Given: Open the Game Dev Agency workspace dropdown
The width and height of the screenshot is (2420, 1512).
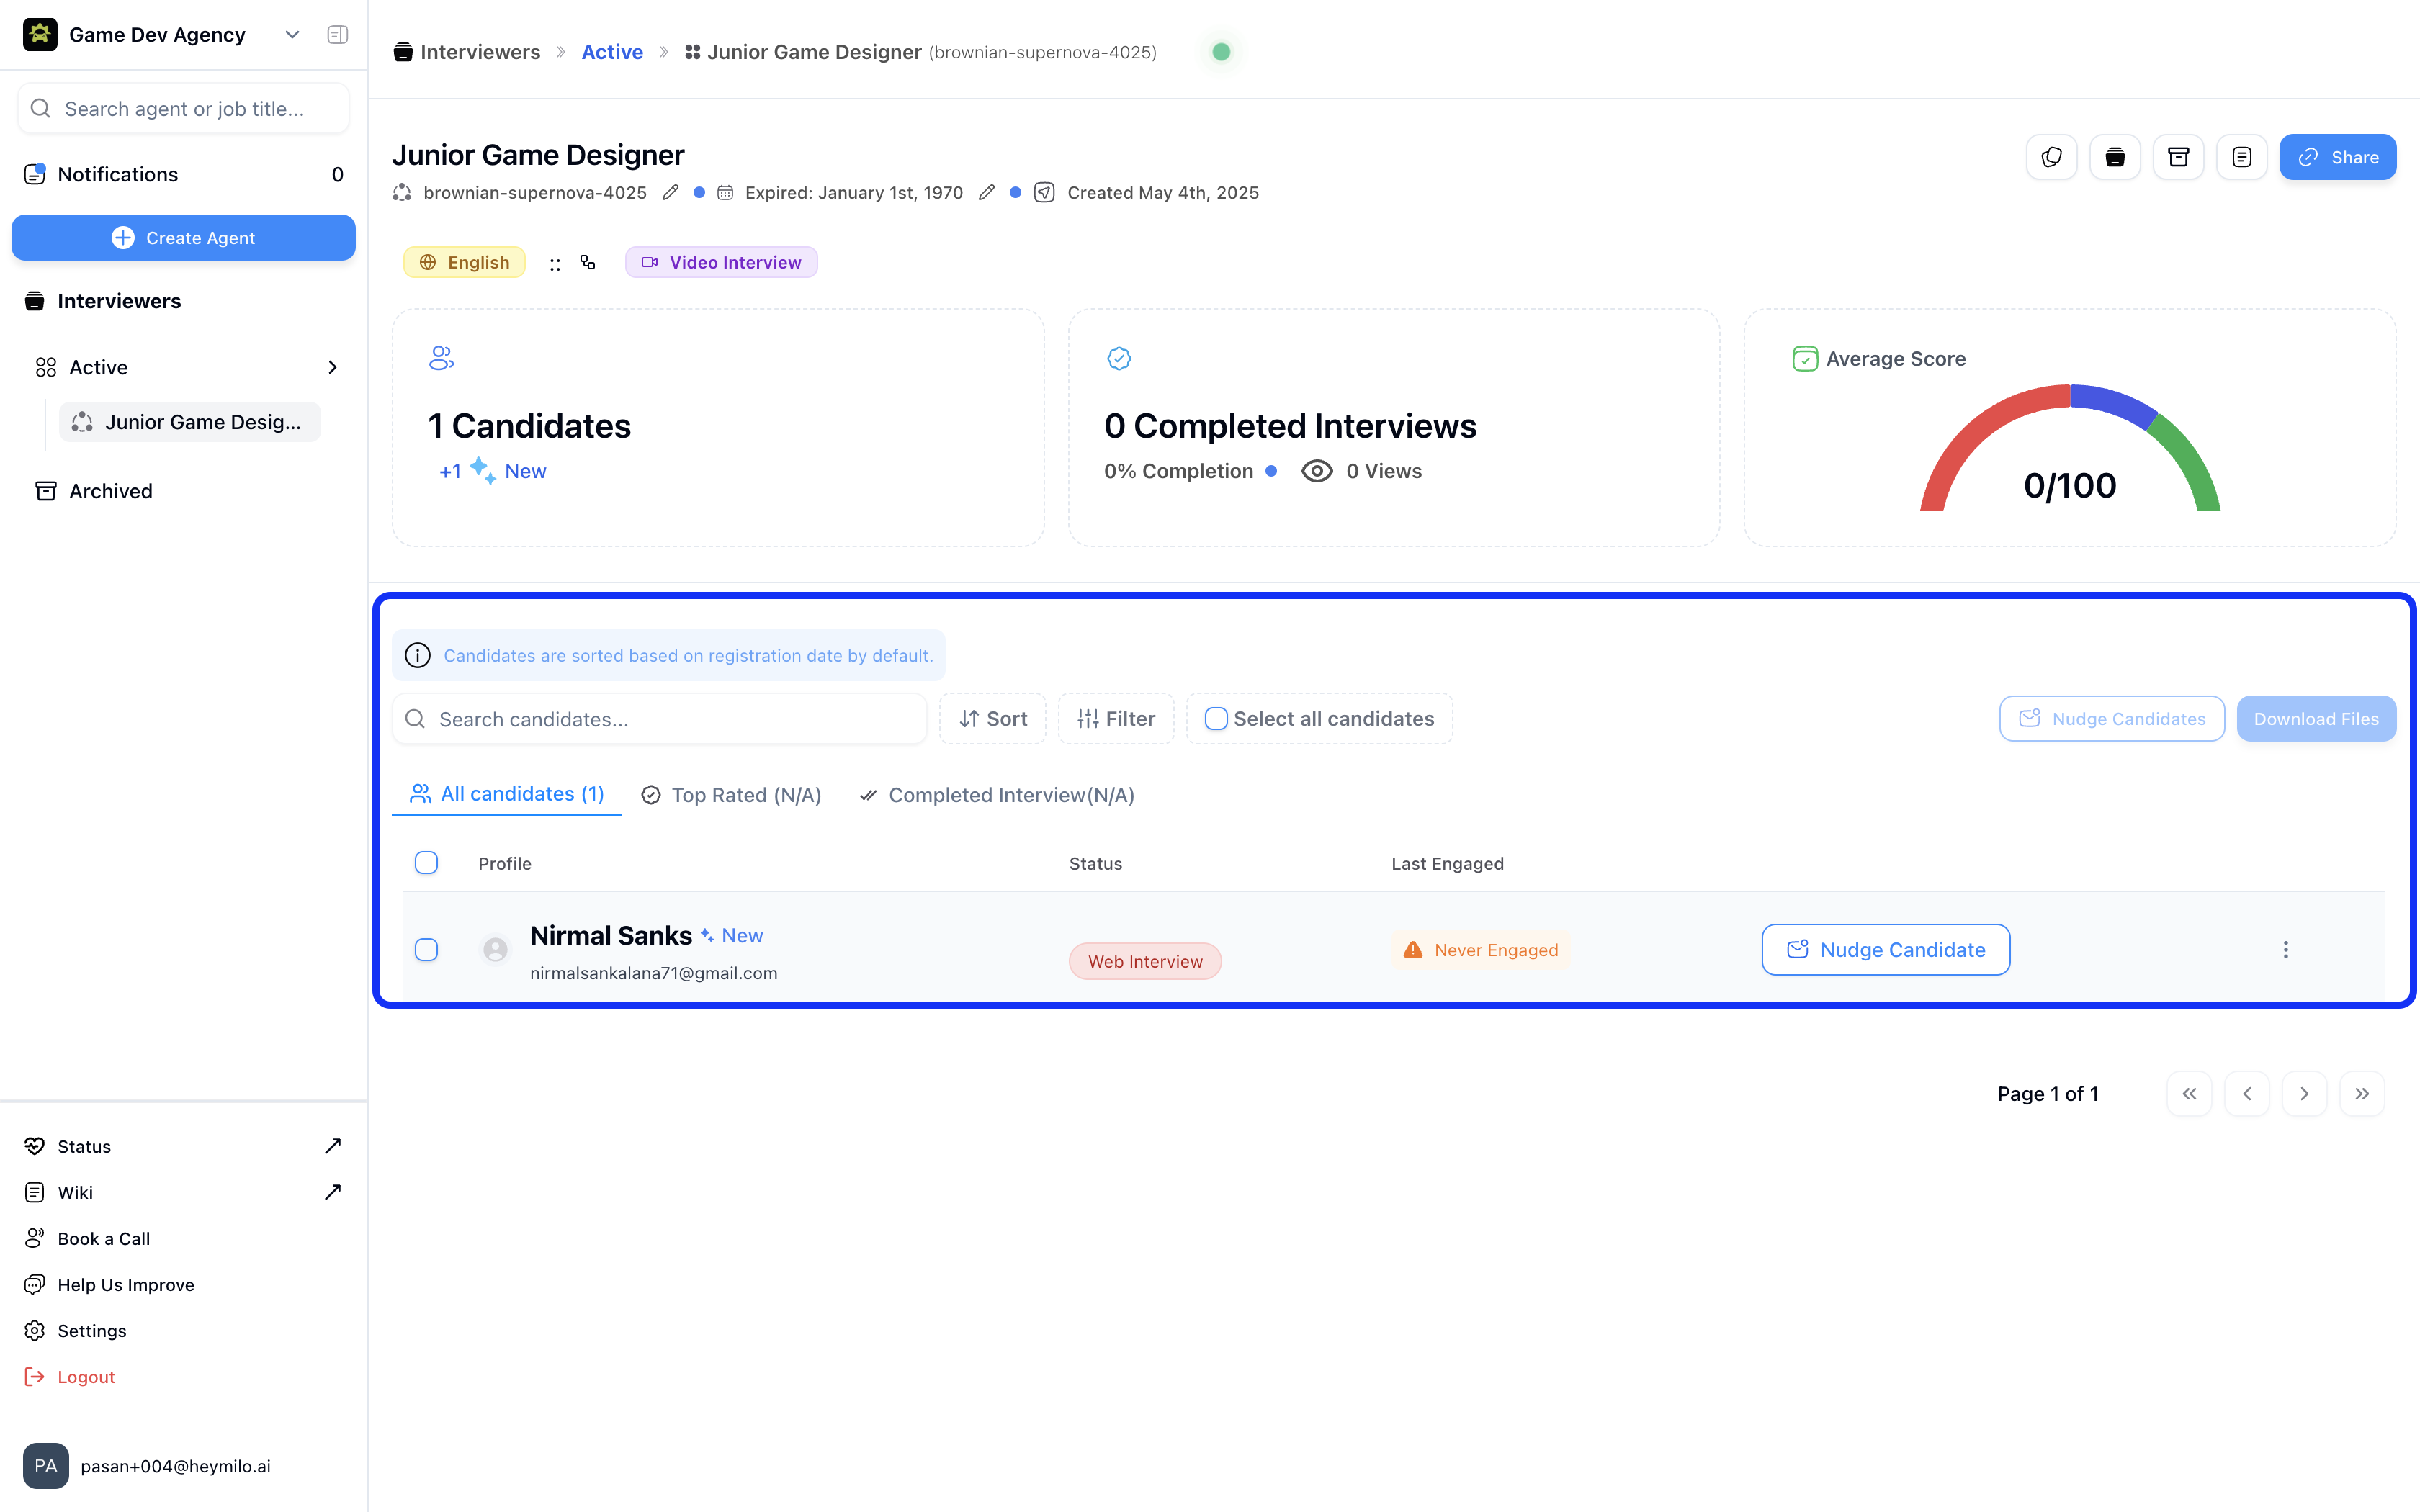Looking at the screenshot, I should click(x=292, y=35).
